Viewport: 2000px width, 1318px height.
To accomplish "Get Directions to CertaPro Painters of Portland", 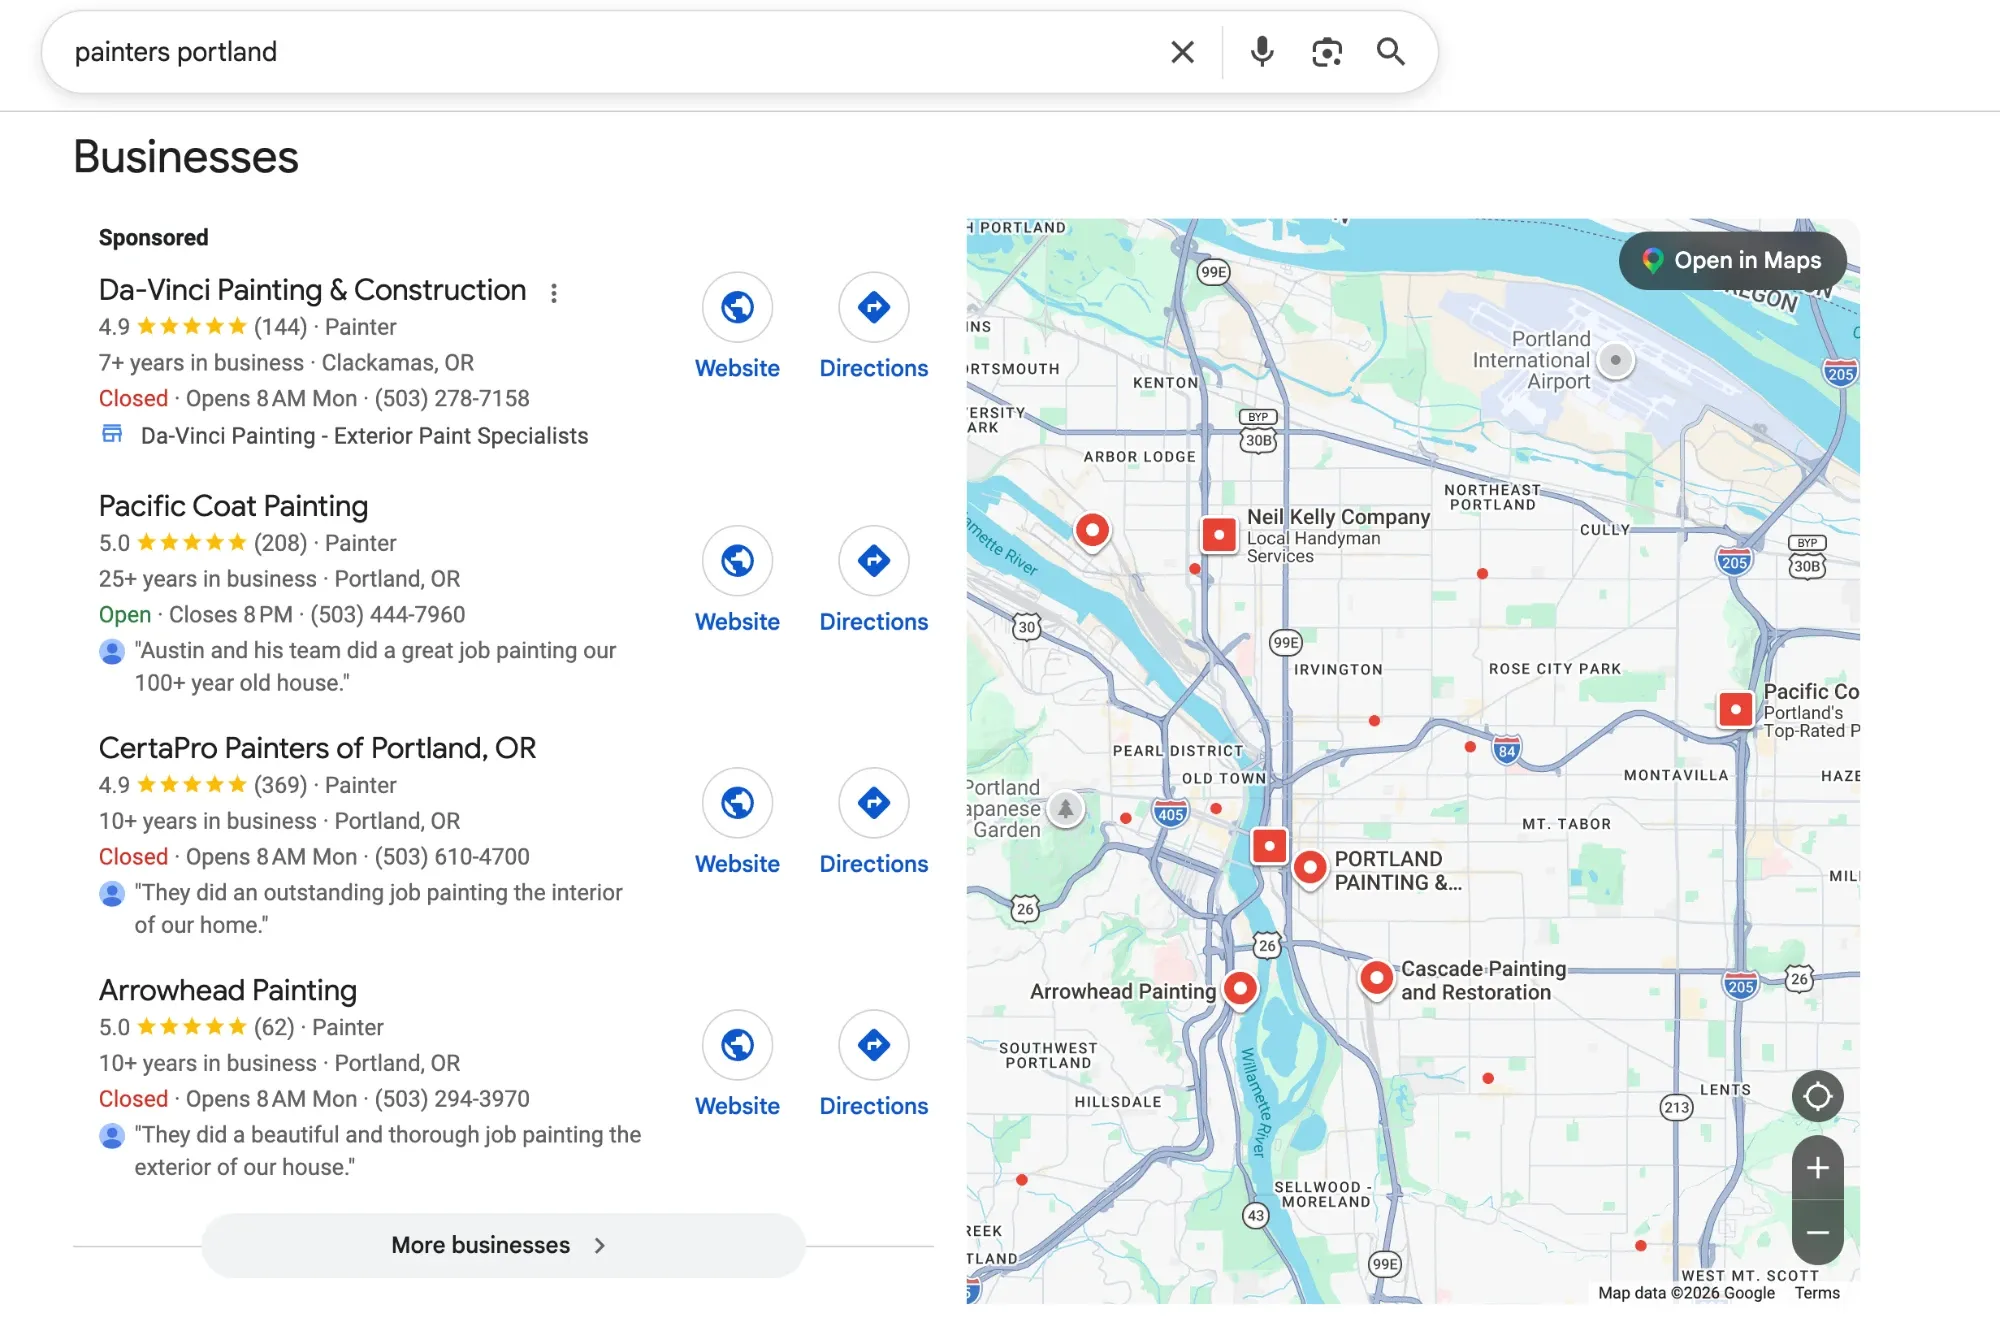I will 874,803.
